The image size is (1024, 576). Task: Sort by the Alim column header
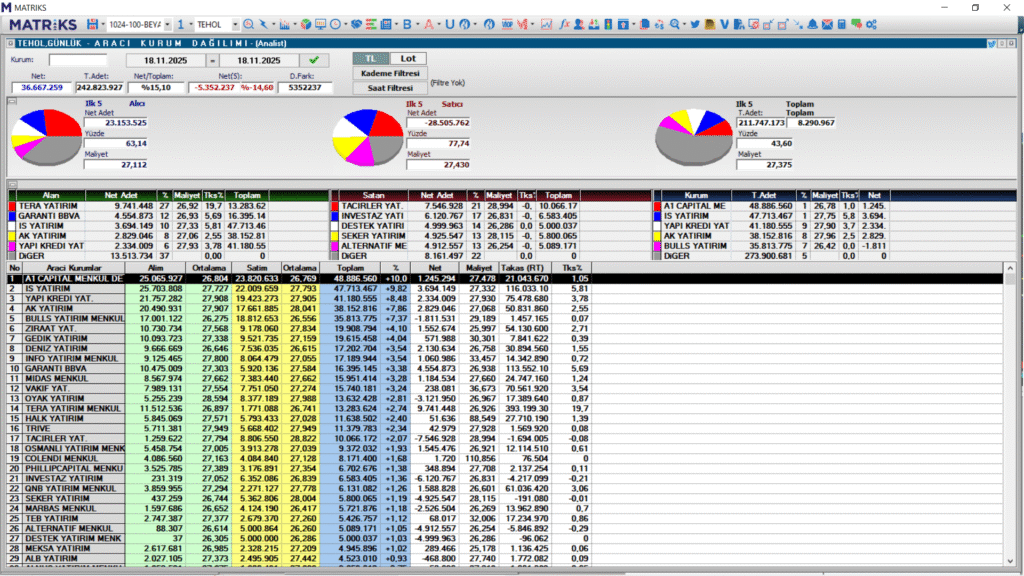[x=155, y=268]
